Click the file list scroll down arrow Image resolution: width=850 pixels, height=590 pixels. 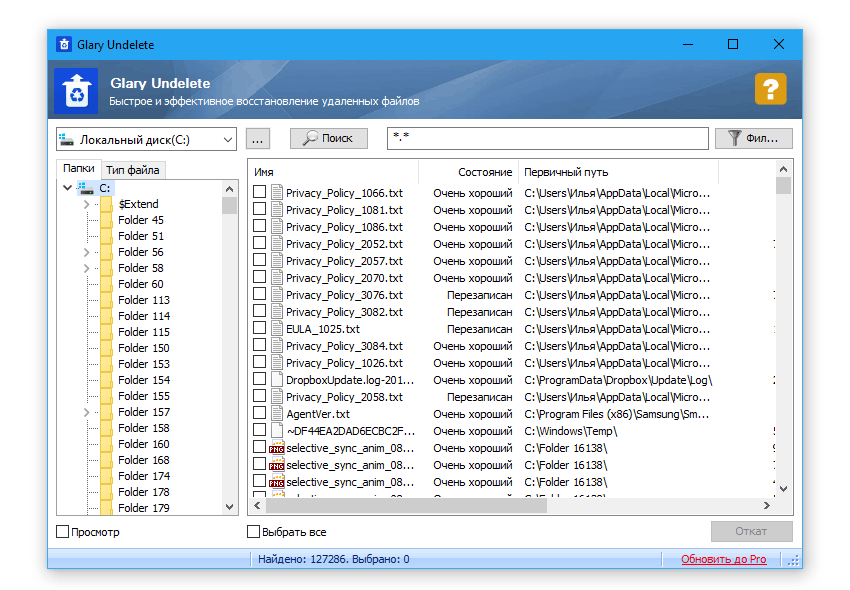(x=783, y=489)
